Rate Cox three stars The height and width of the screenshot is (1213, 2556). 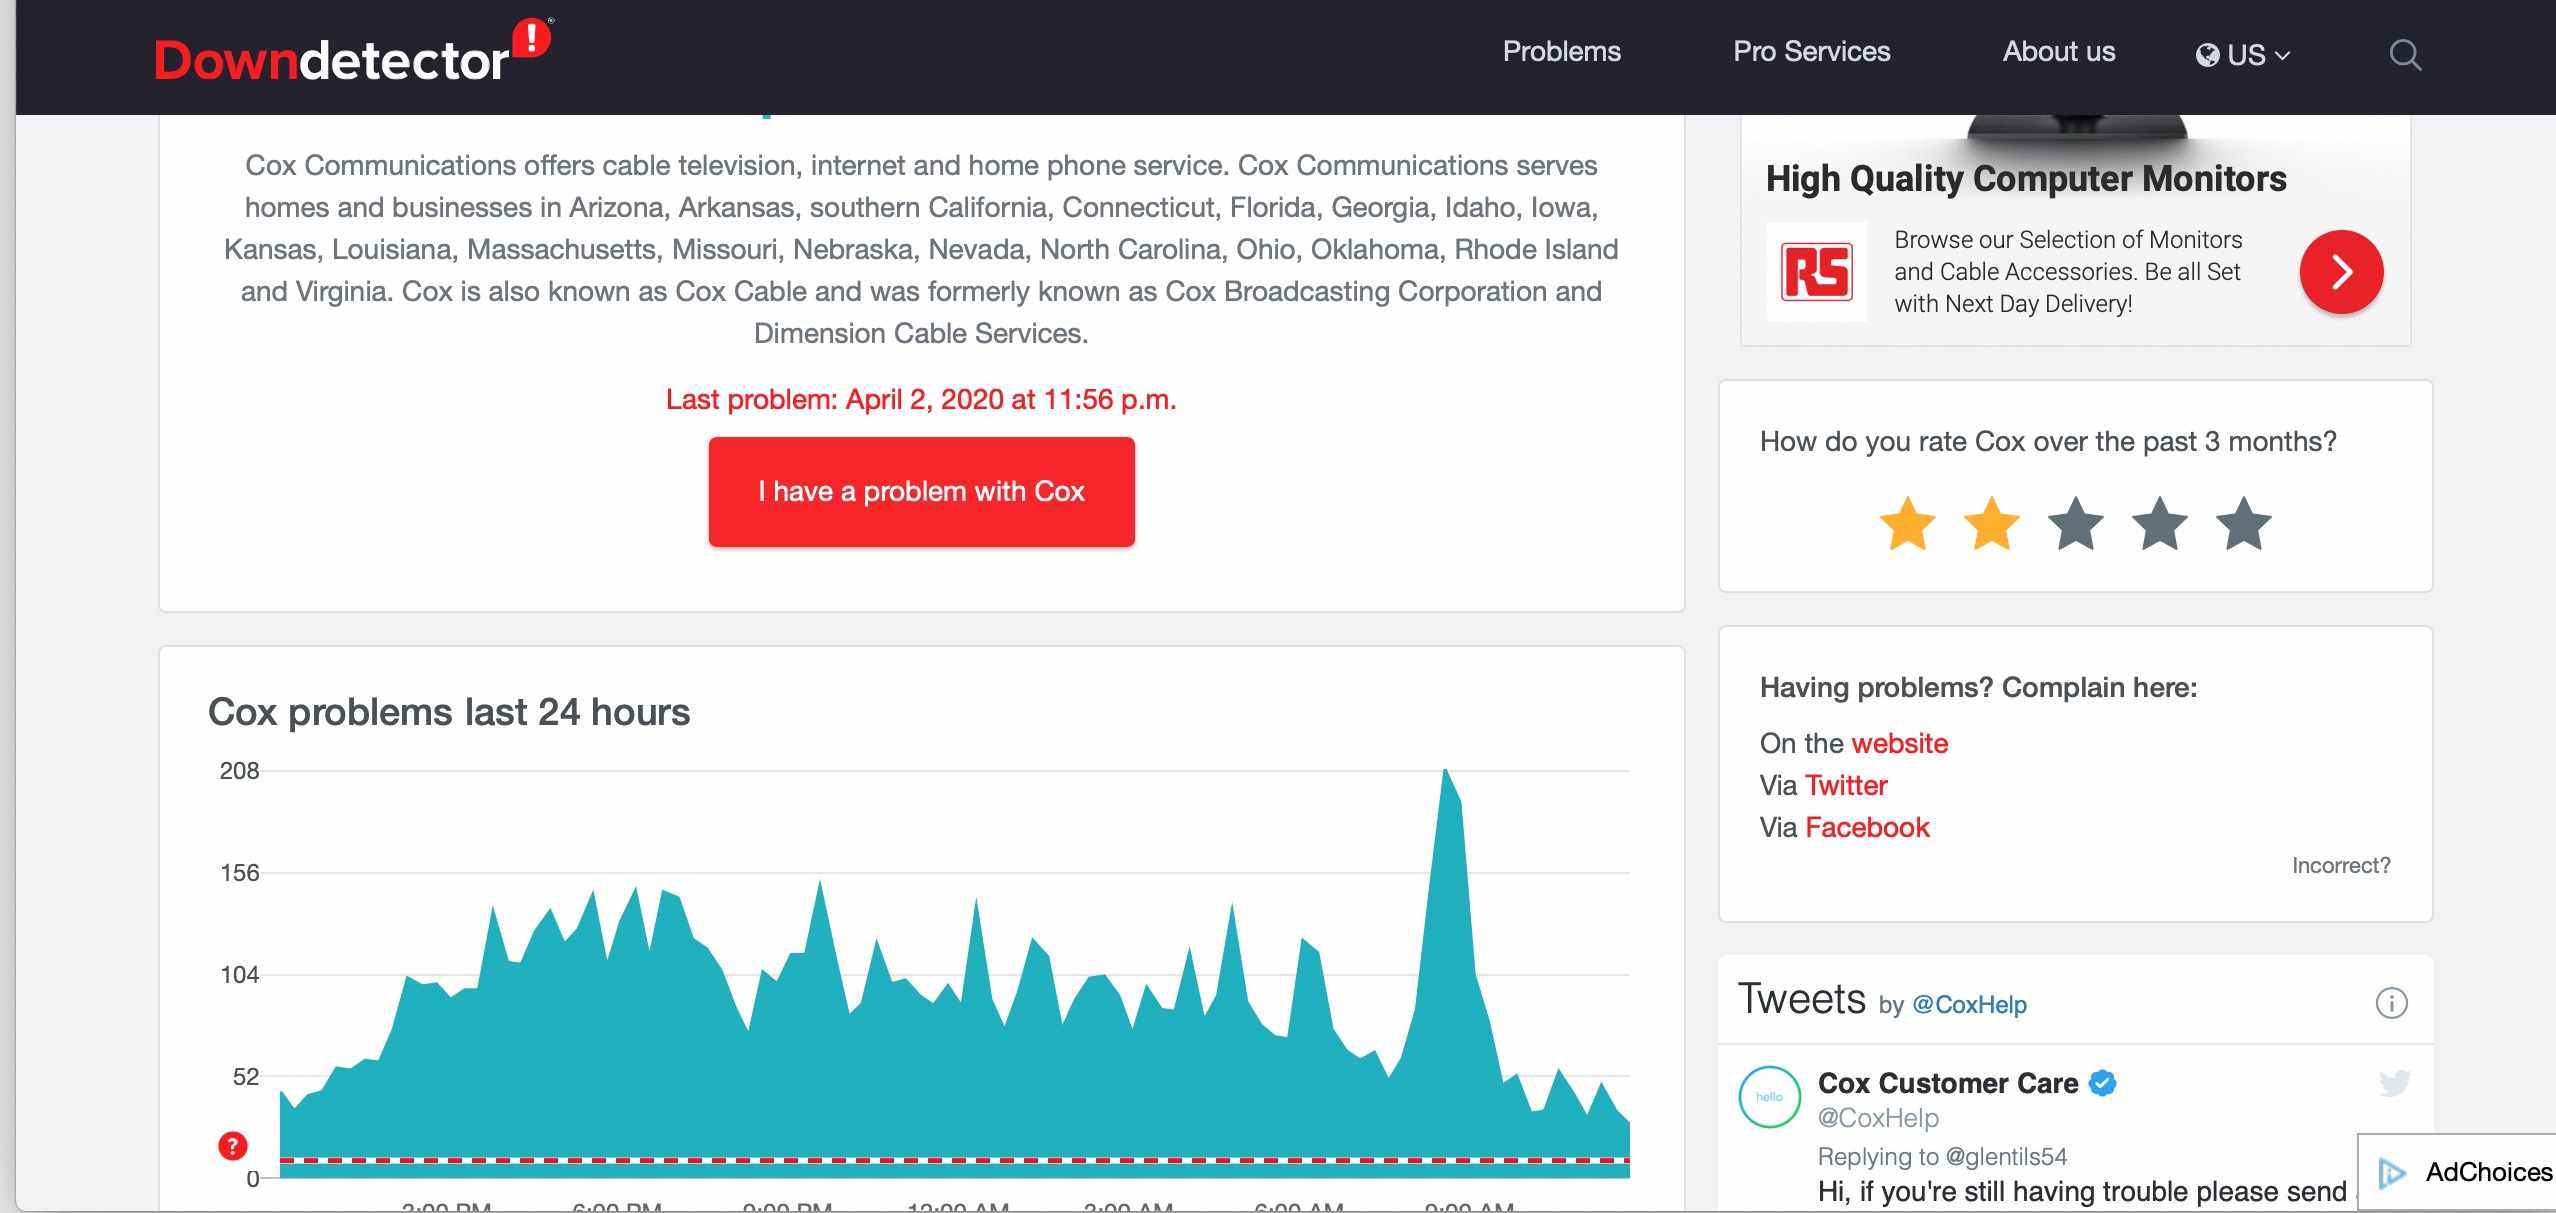tap(2075, 523)
